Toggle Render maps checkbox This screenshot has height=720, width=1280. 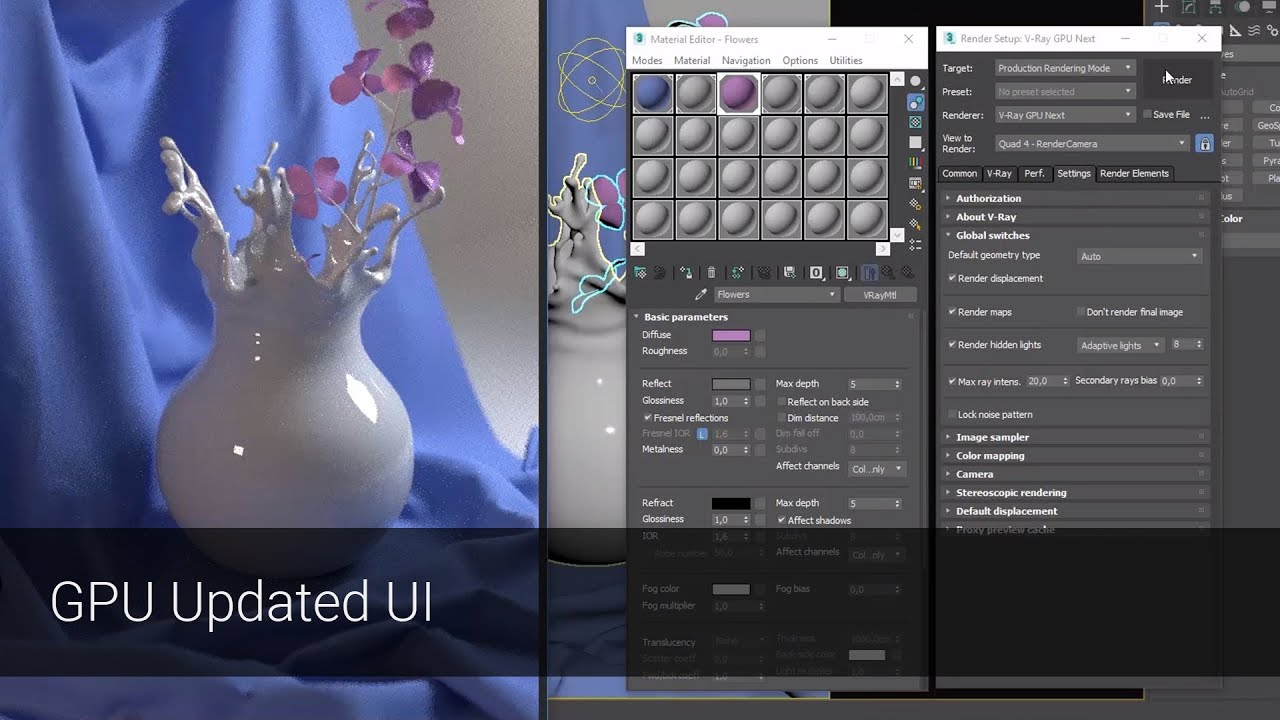tap(952, 312)
